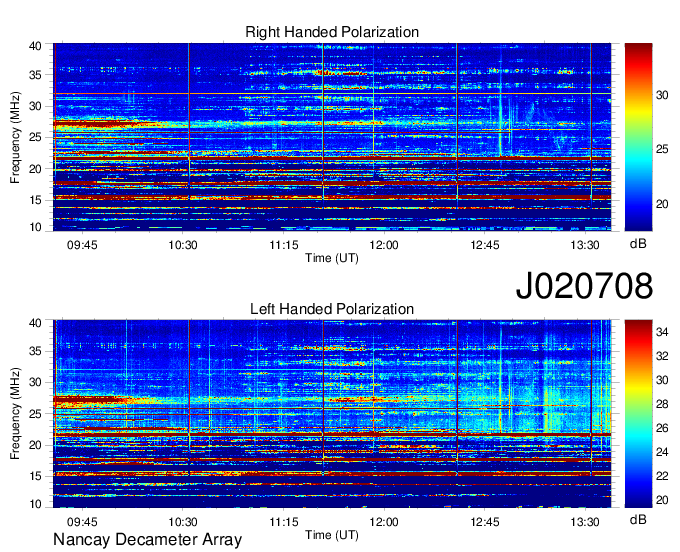The width and height of the screenshot is (680, 552).
Task: Click the 12:45 tick under the lower plot
Action: pyautogui.click(x=485, y=522)
